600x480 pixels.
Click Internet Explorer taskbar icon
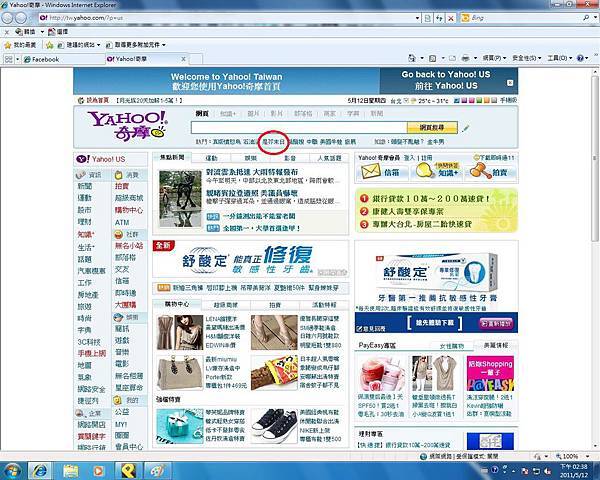pos(40,470)
